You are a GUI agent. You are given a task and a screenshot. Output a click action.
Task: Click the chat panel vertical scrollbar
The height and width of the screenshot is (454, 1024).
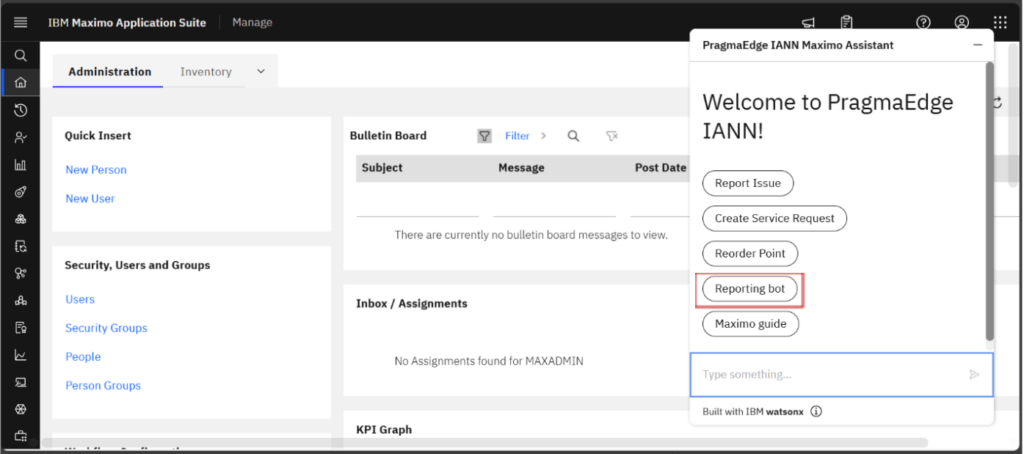[x=989, y=201]
